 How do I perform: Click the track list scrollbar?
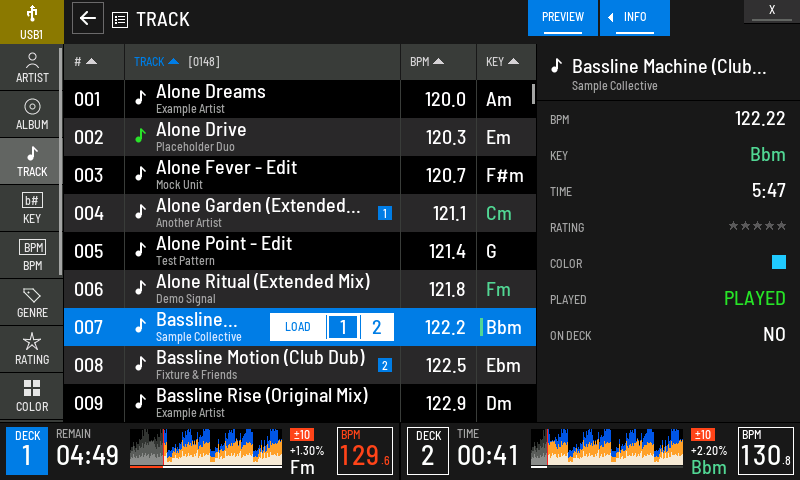coord(533,94)
